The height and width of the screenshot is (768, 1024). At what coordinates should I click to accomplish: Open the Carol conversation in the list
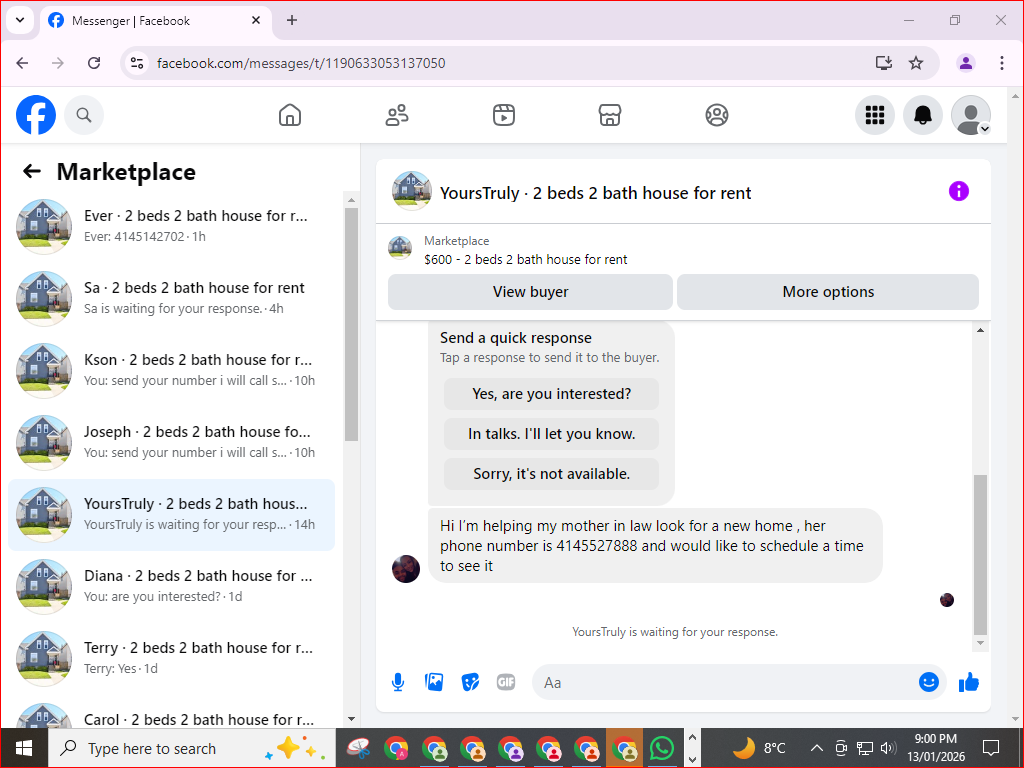(x=172, y=715)
